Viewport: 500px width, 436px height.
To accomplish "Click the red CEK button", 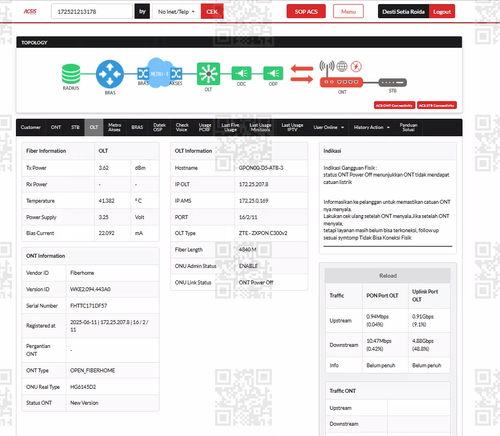I will (212, 12).
